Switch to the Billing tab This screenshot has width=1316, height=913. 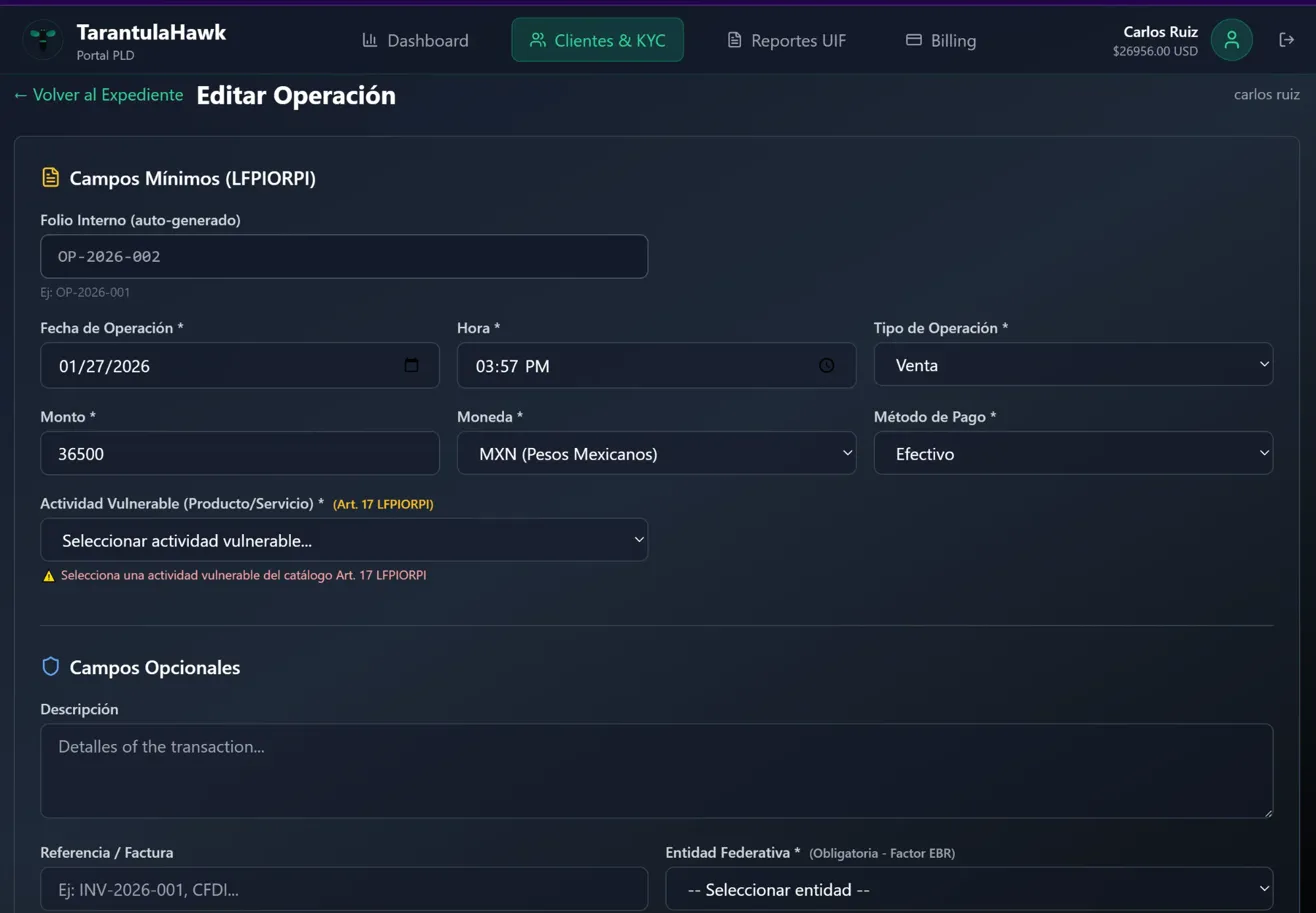pos(940,41)
